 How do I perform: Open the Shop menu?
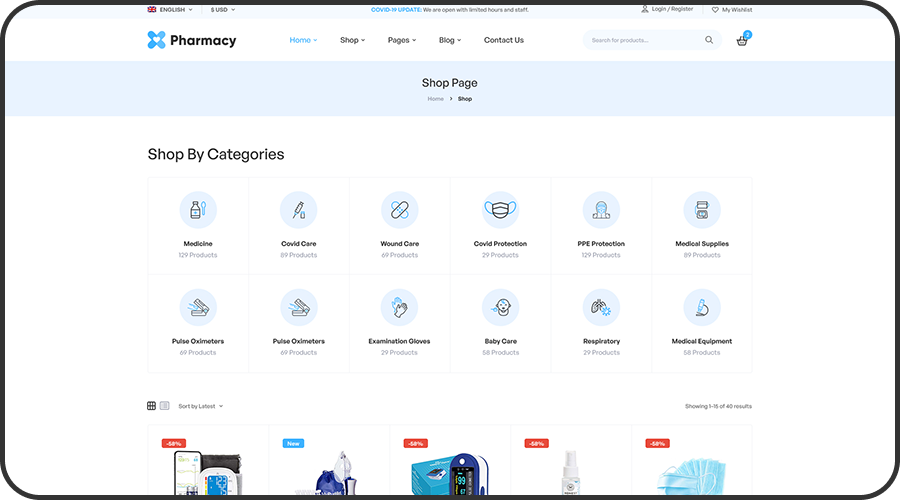coord(352,40)
